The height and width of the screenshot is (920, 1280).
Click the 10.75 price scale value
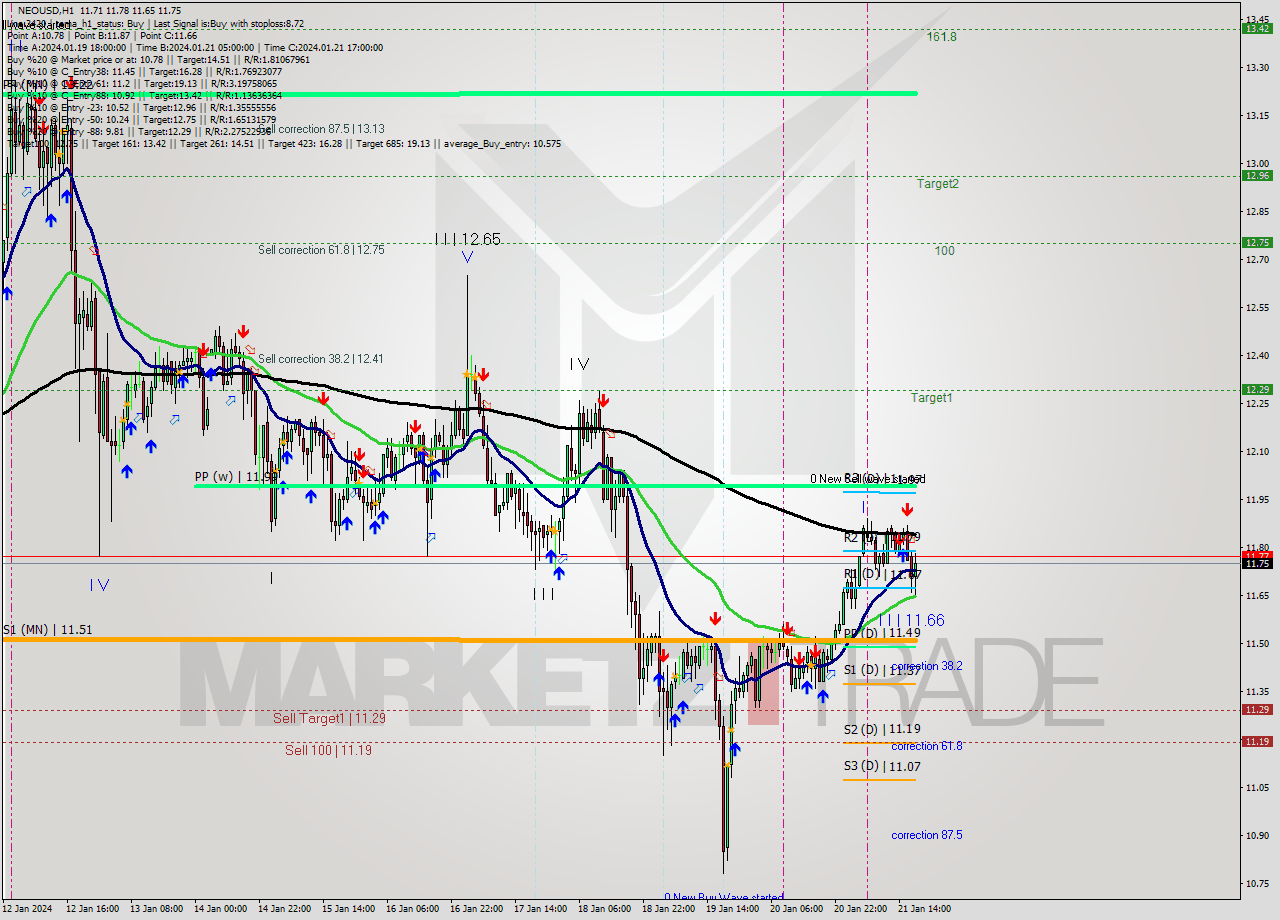pyautogui.click(x=1256, y=883)
